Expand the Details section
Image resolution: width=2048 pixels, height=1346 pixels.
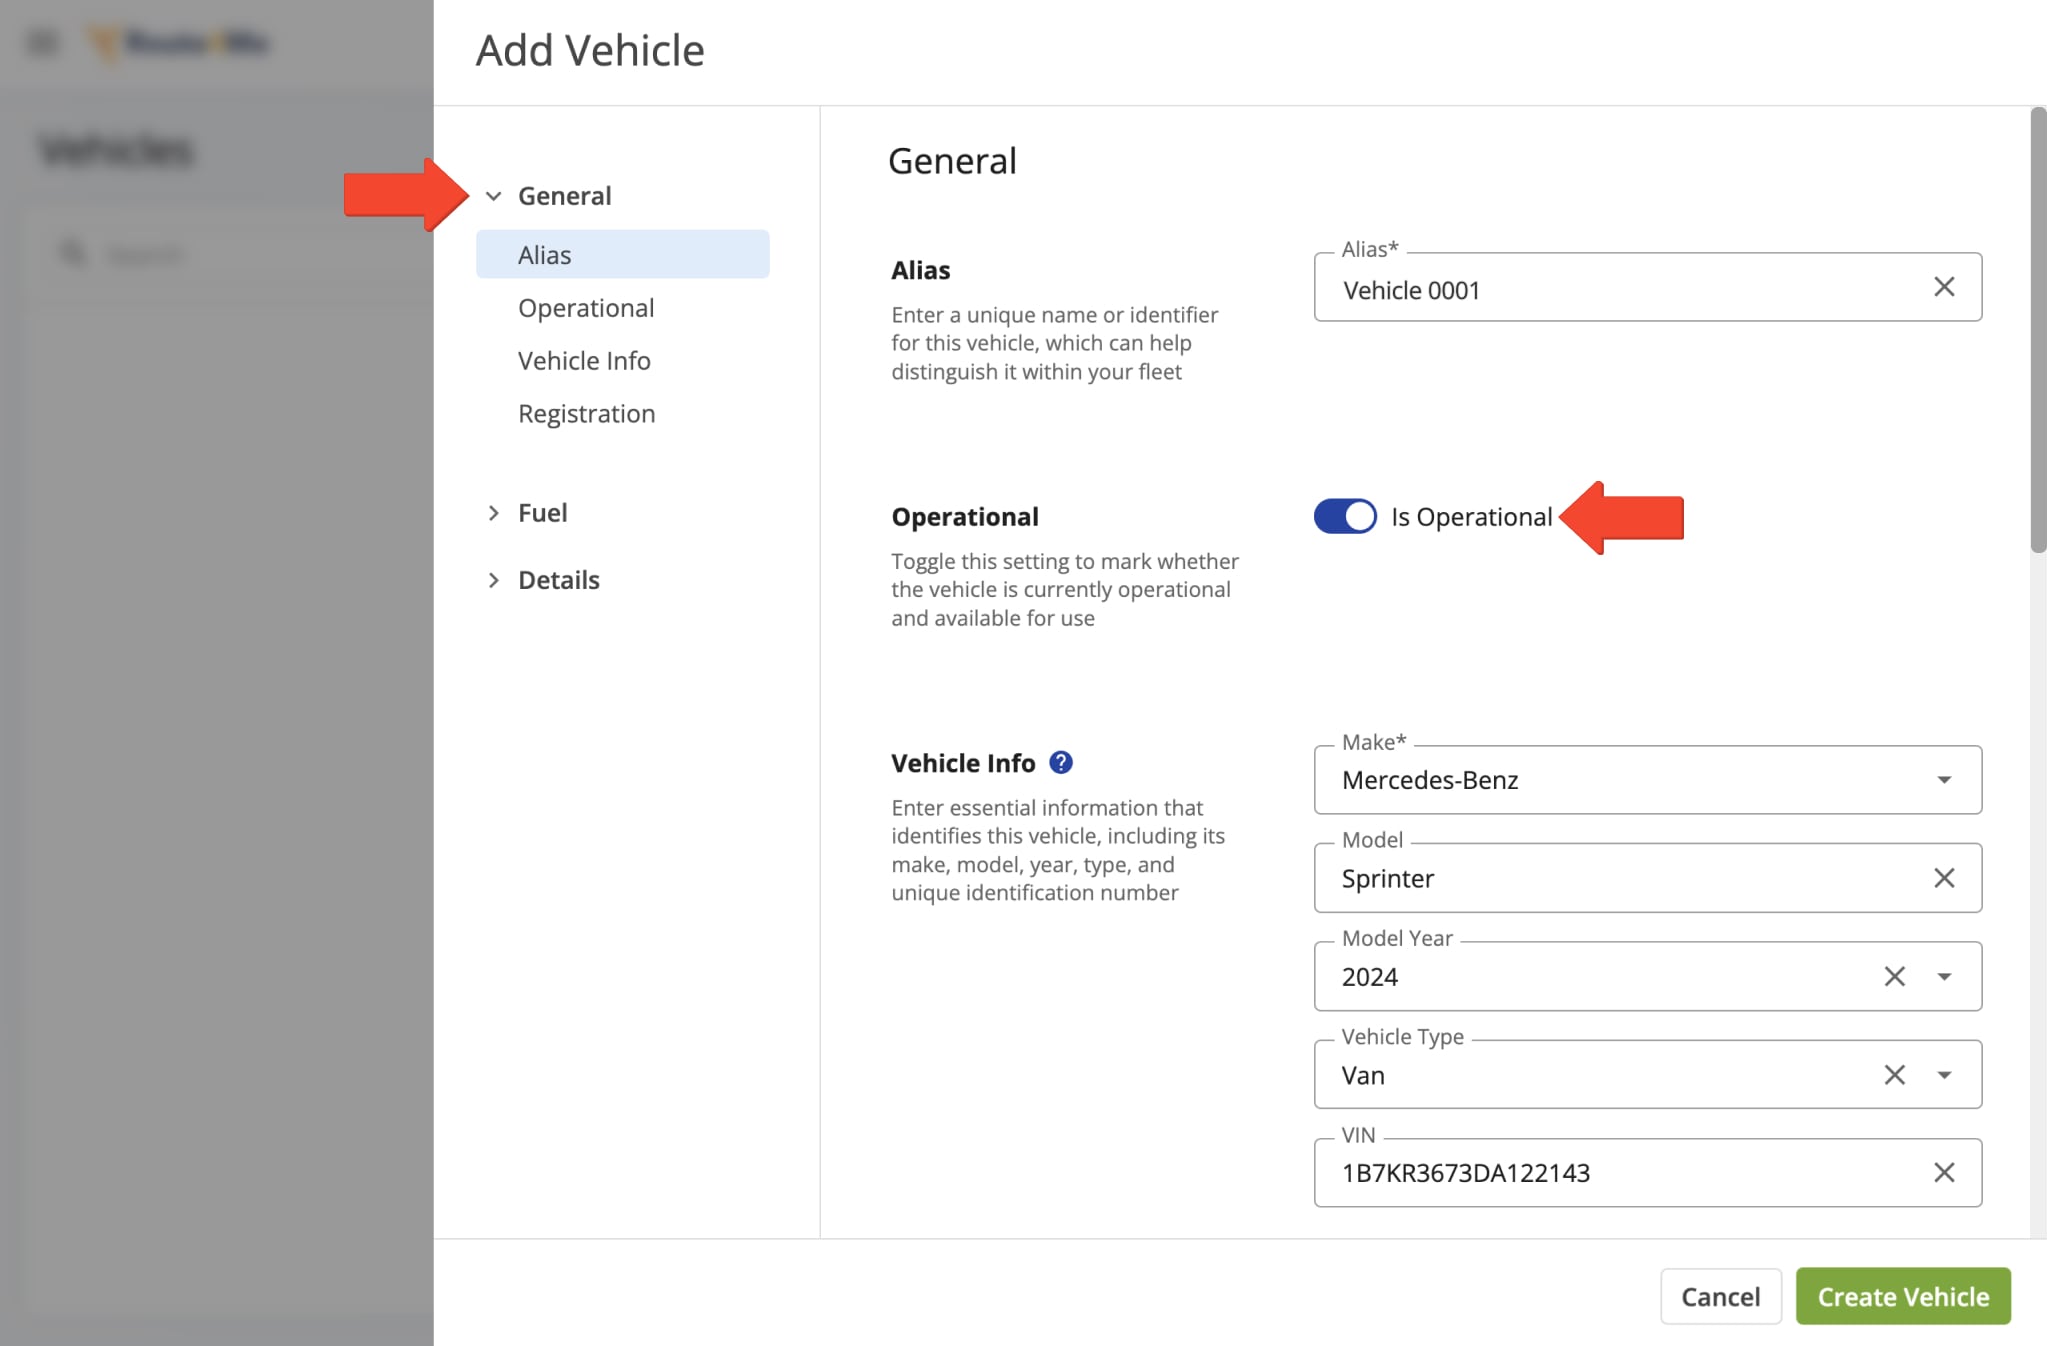[559, 577]
